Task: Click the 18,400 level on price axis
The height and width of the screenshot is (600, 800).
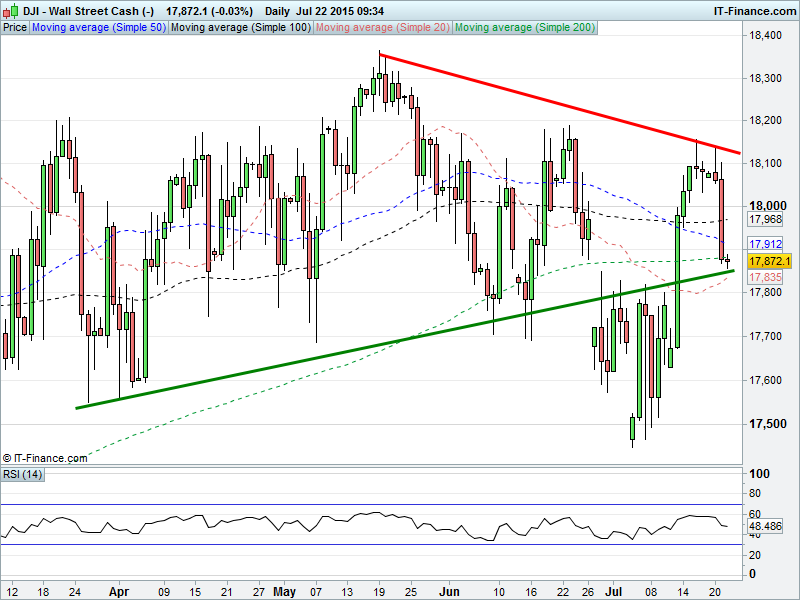Action: (766, 36)
